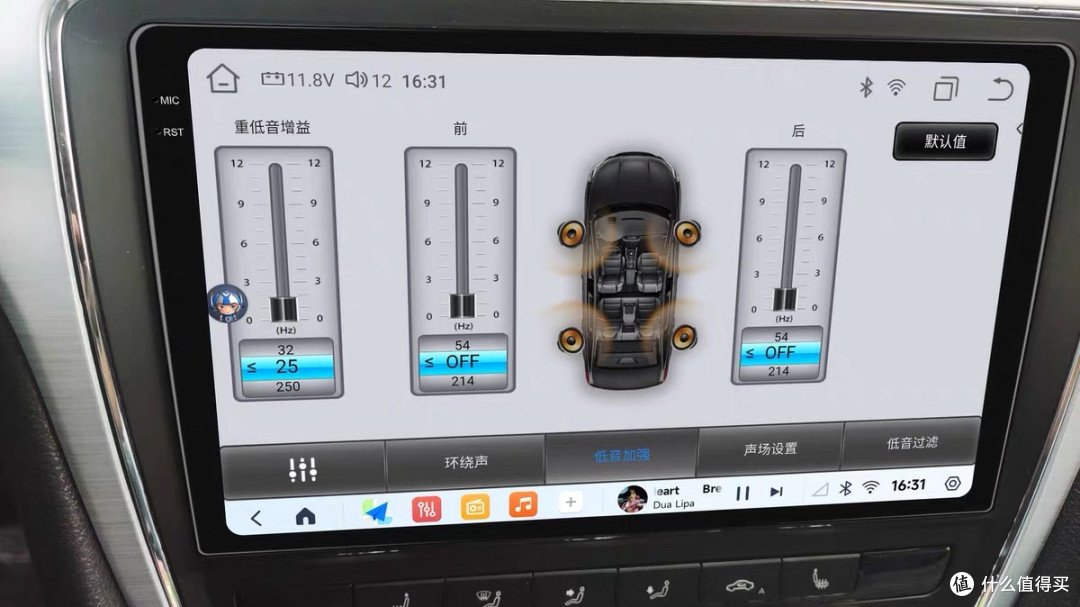Viewport: 1080px width, 607px height.
Task: Choose 214 in the front frequency picker
Action: pos(462,381)
